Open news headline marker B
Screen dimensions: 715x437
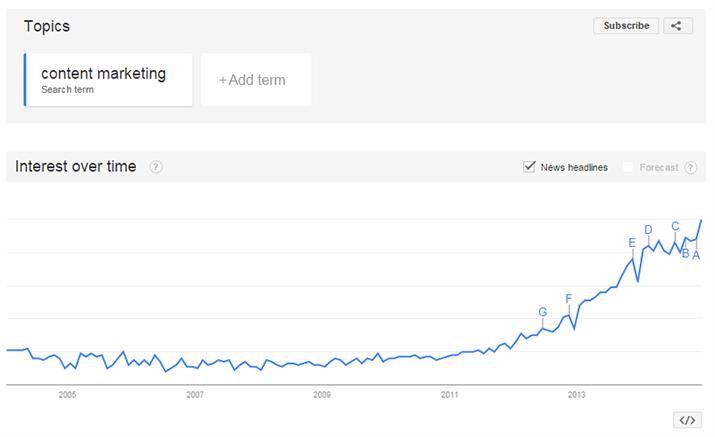click(685, 254)
